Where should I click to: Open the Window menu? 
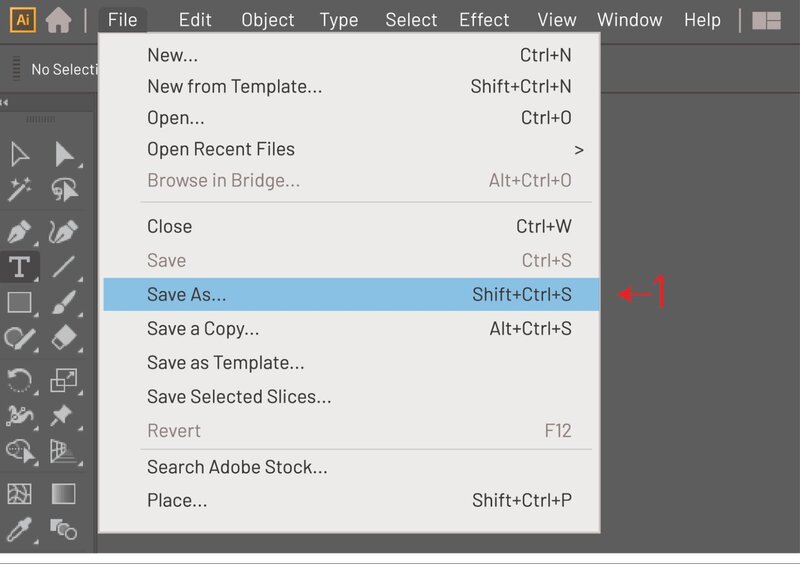pos(629,20)
